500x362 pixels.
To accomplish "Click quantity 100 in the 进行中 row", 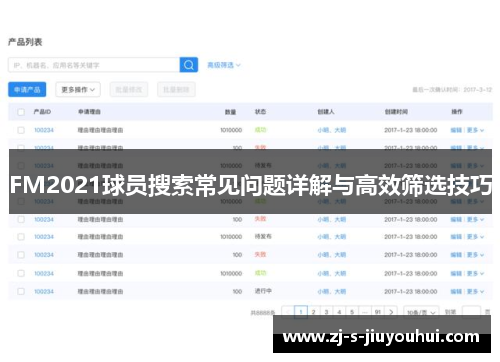I will (237, 291).
